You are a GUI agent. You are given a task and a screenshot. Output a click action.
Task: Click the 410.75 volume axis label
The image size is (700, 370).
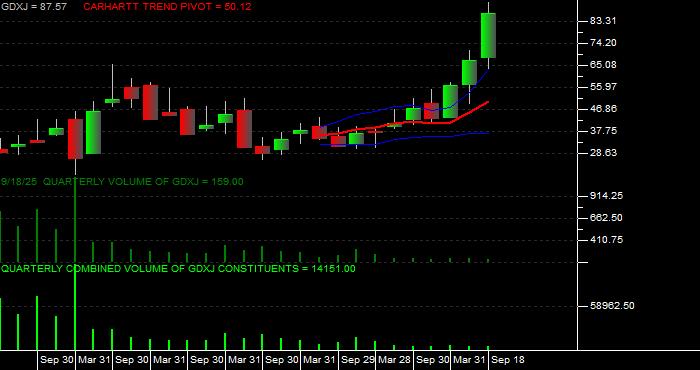pyautogui.click(x=607, y=240)
